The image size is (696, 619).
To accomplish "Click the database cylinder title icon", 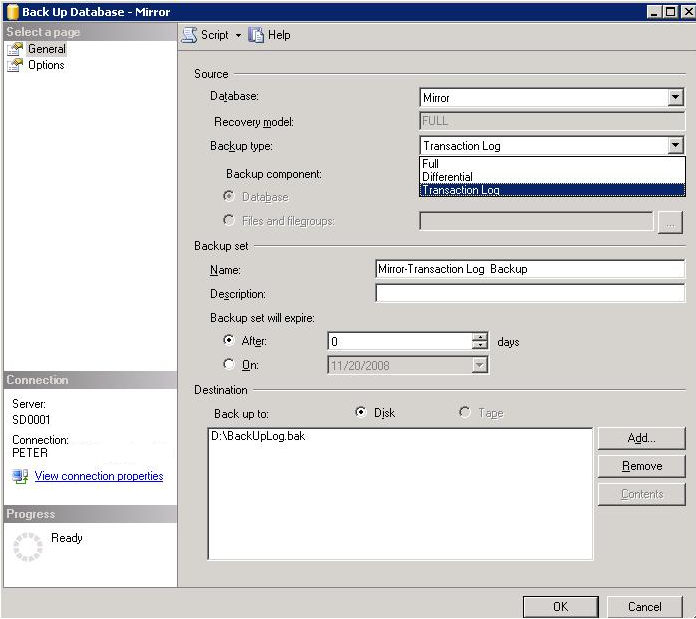I will click(x=12, y=12).
